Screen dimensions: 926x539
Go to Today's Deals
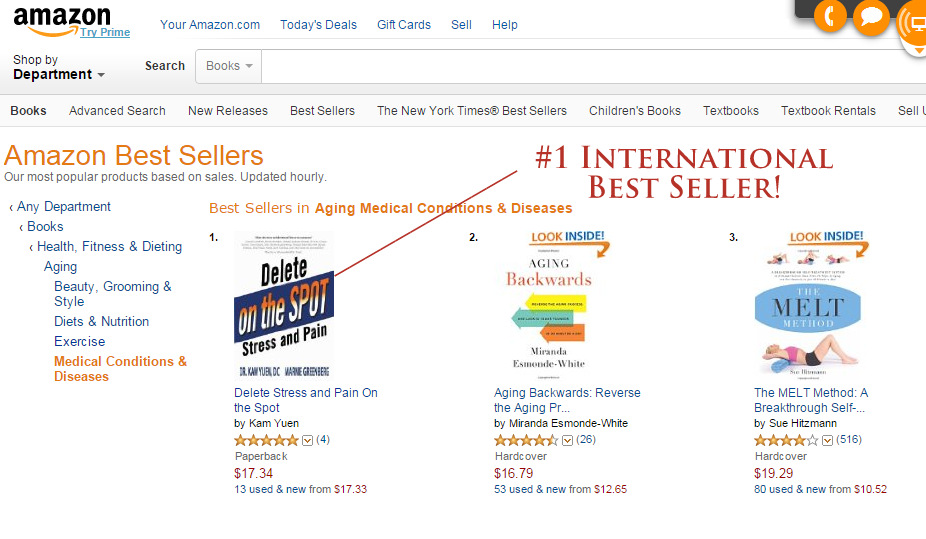pyautogui.click(x=318, y=25)
